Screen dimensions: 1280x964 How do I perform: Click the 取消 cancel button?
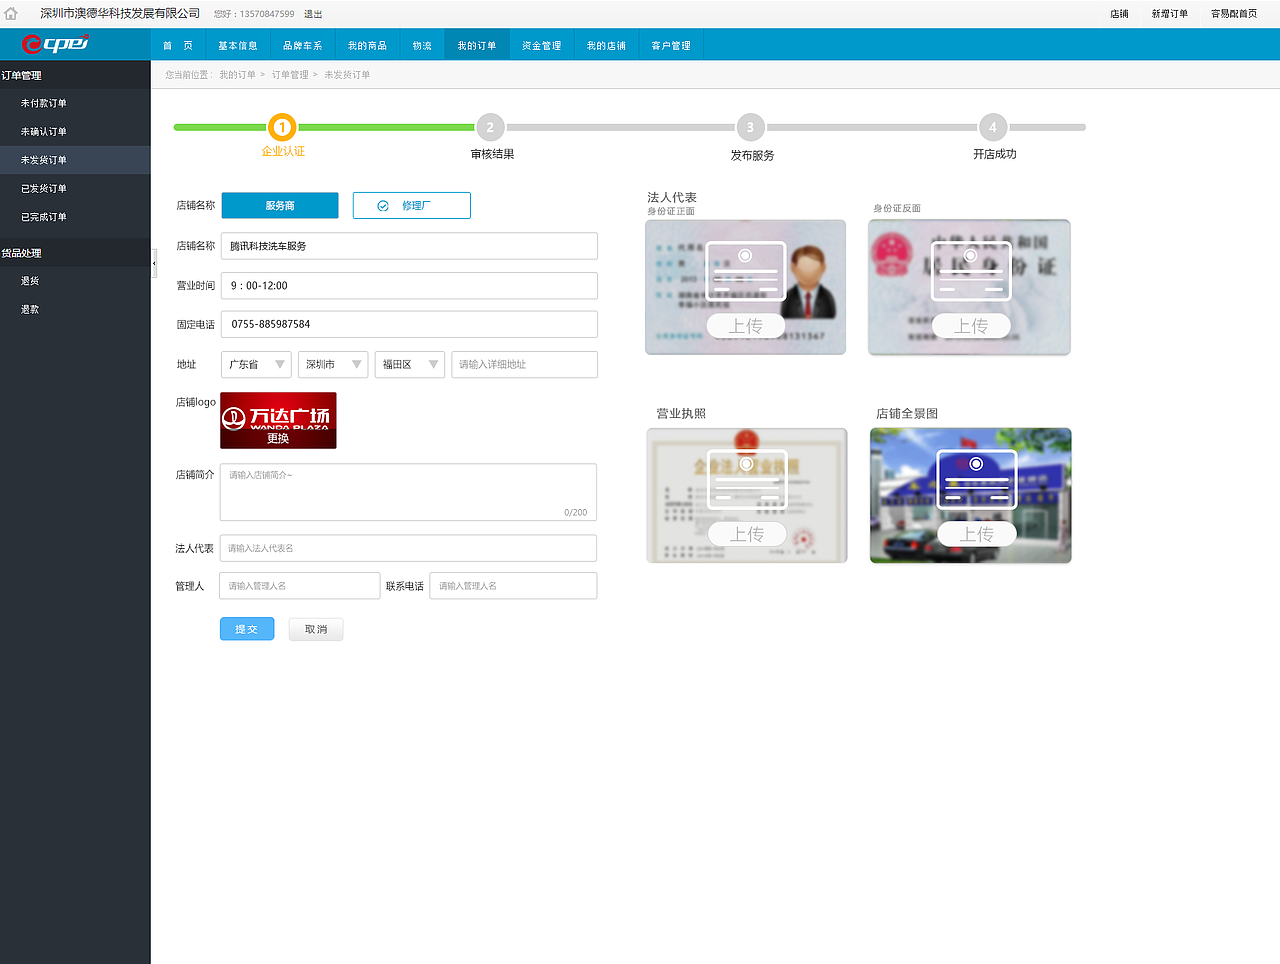pos(316,629)
